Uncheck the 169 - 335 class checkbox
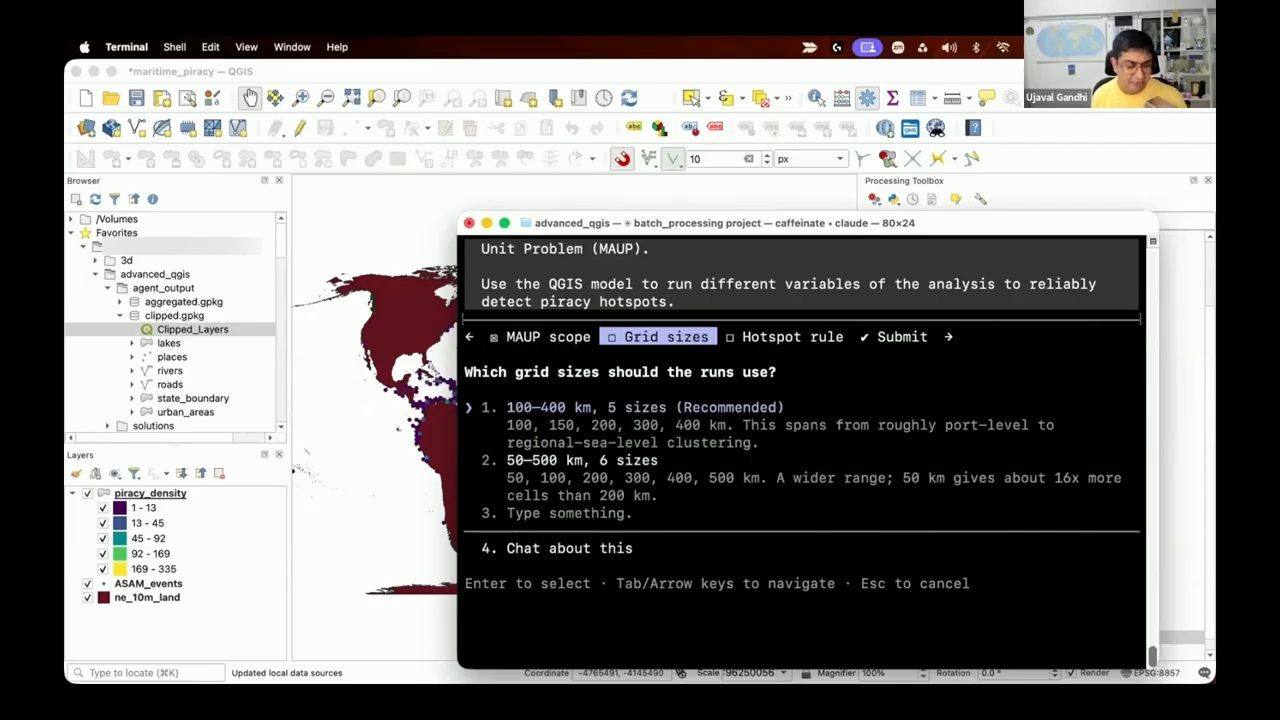Viewport: 1280px width, 720px height. click(x=102, y=569)
